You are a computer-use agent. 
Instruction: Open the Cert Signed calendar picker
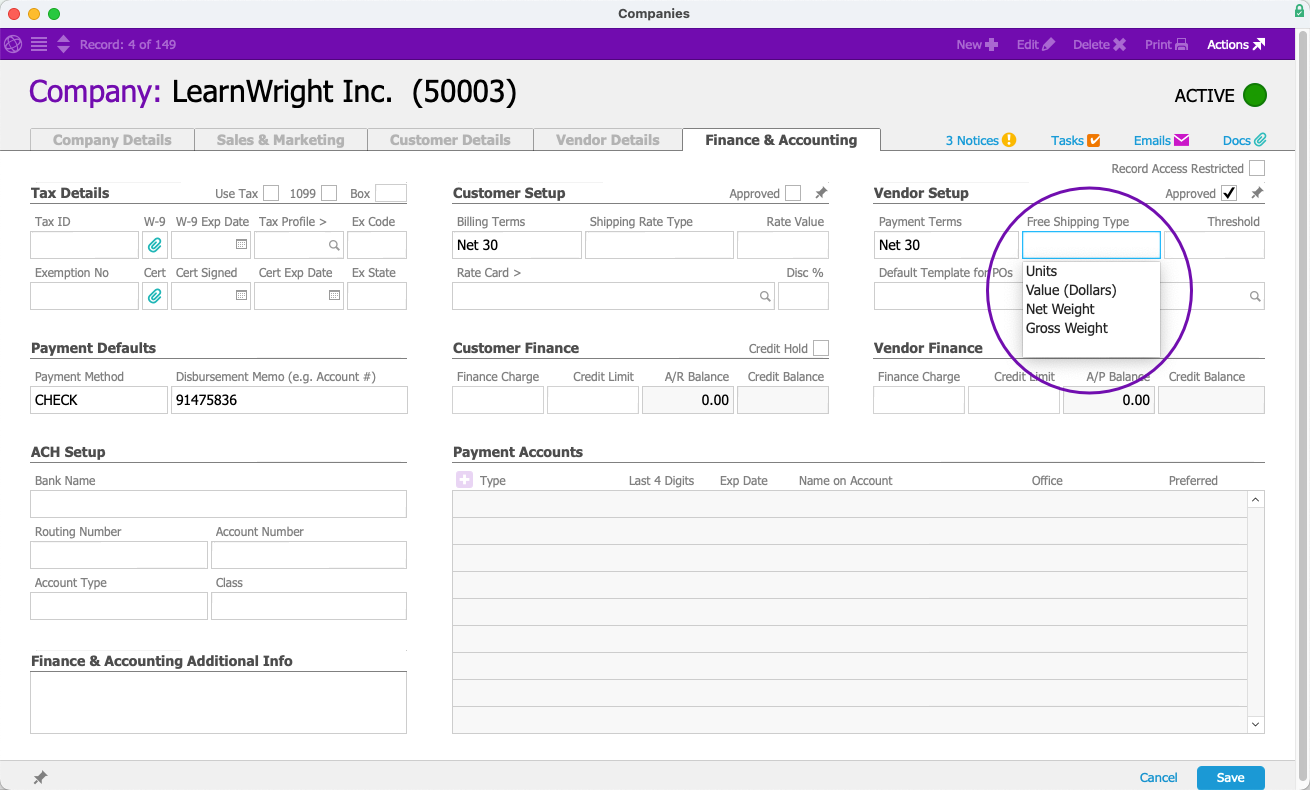241,295
